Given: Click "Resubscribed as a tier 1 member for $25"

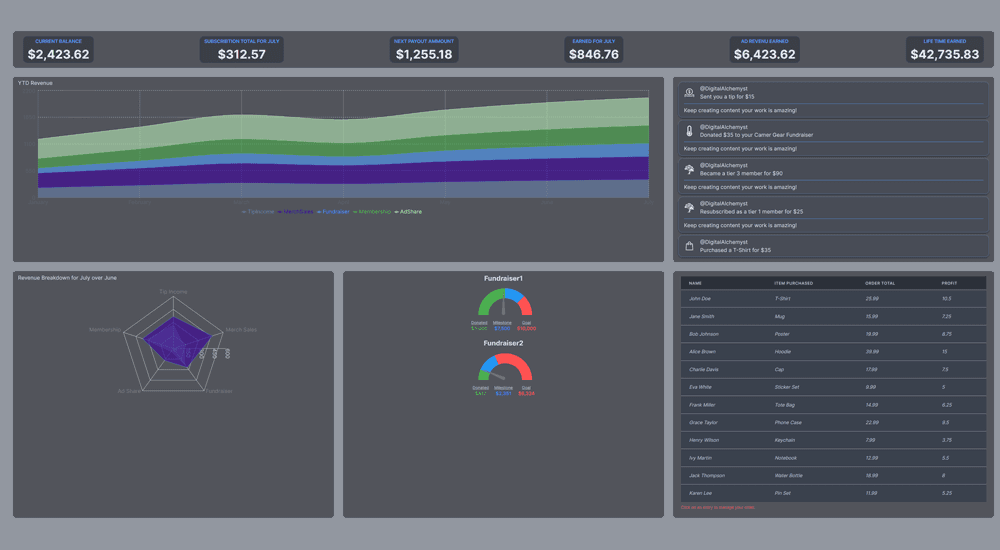Looking at the screenshot, I should click(751, 212).
